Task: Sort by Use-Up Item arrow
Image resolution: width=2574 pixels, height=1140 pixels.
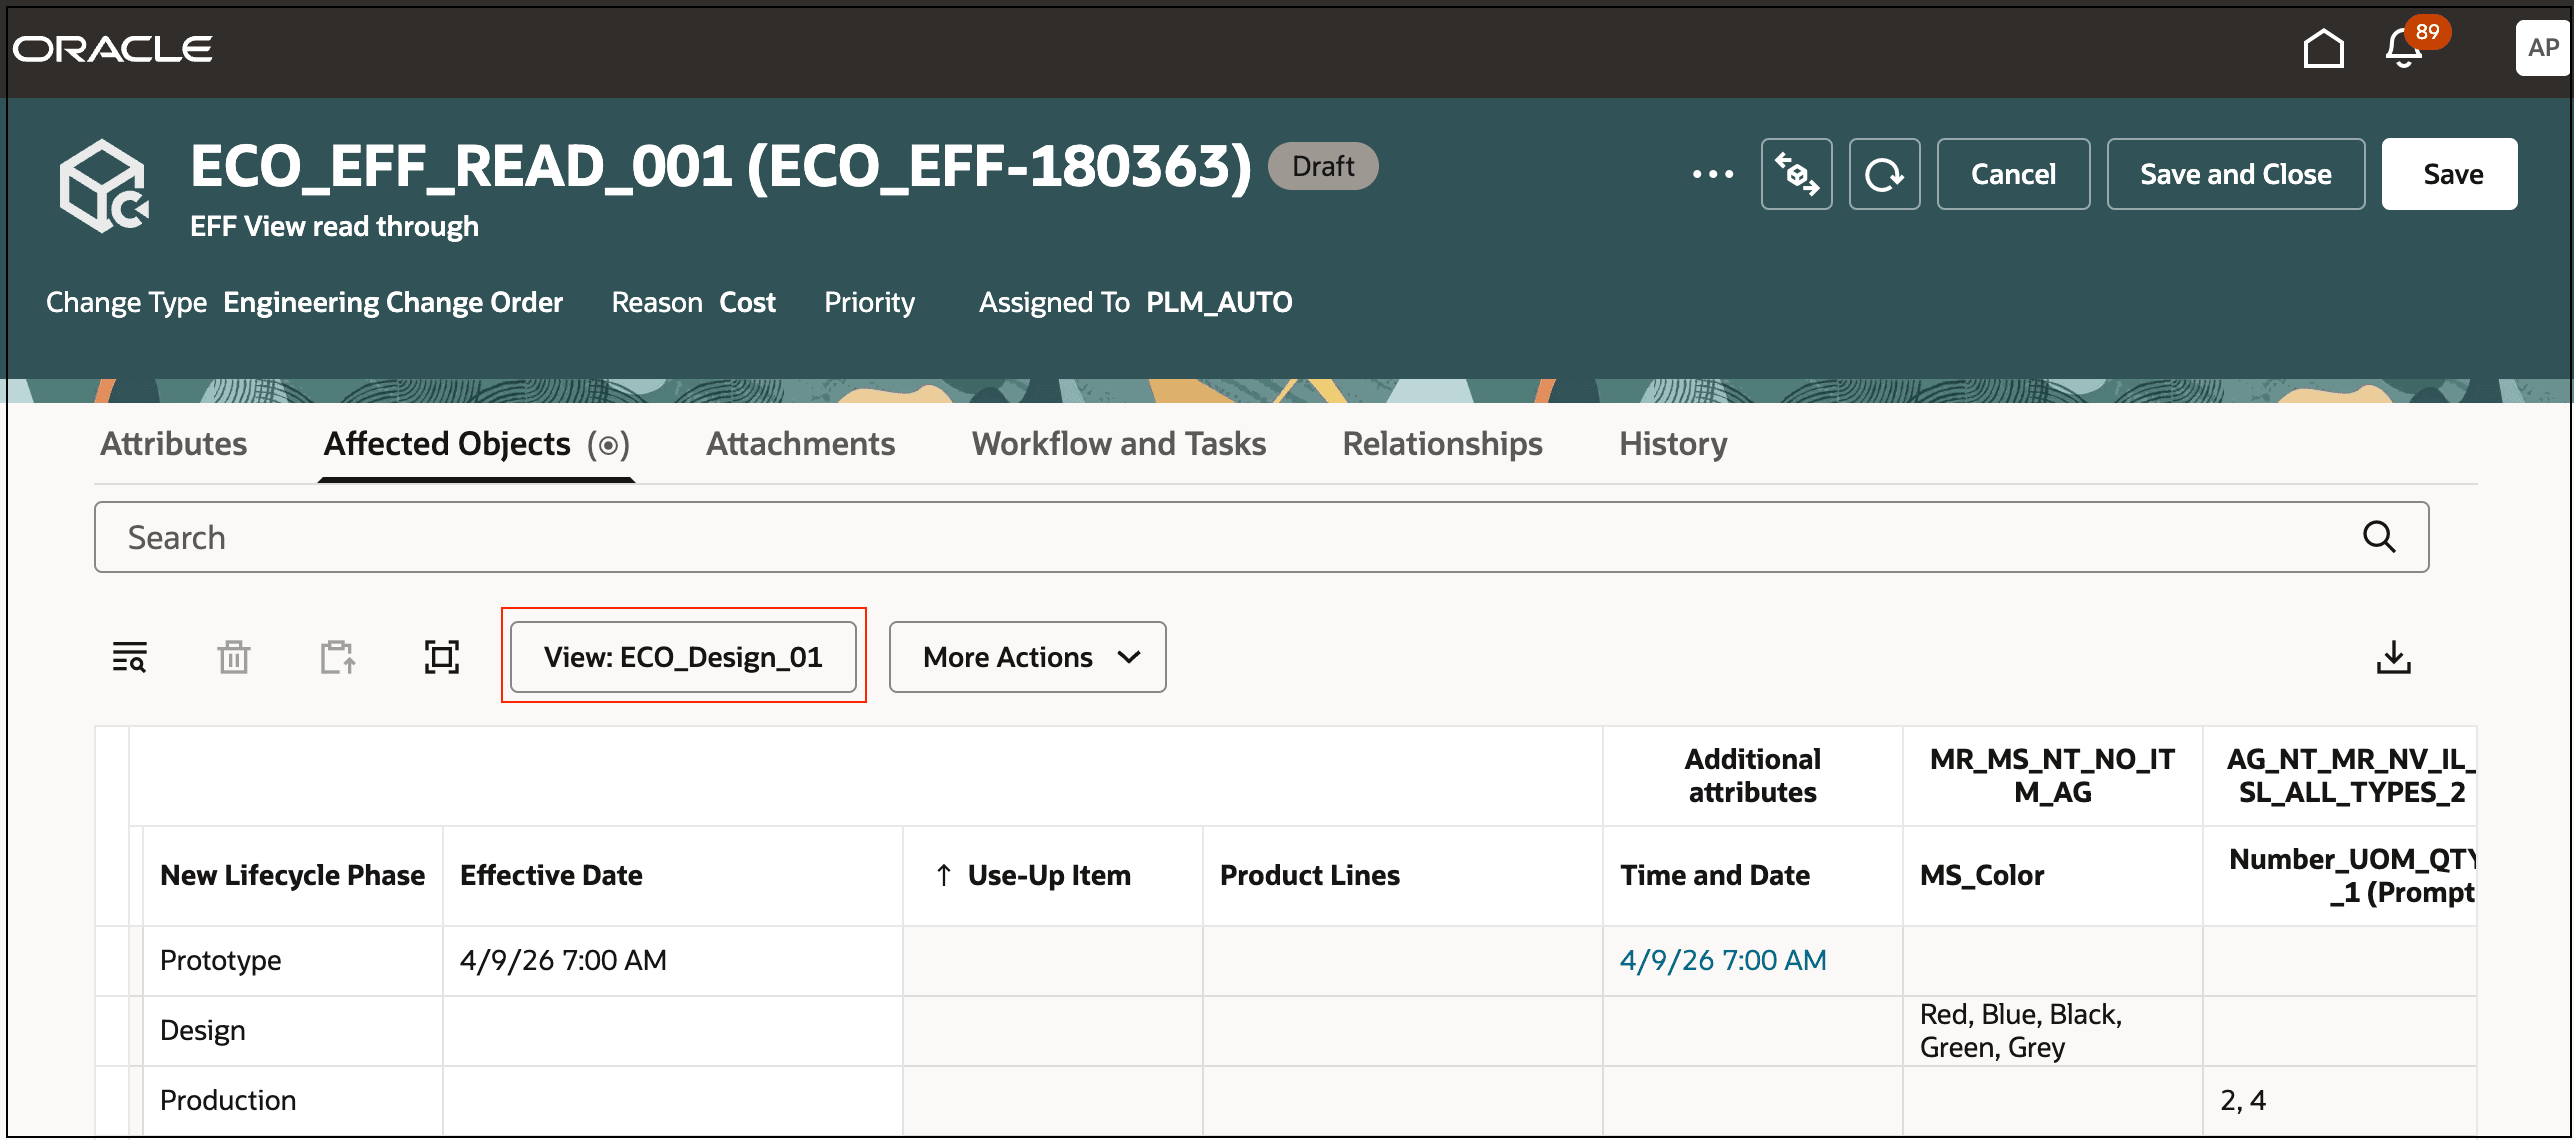Action: (943, 875)
